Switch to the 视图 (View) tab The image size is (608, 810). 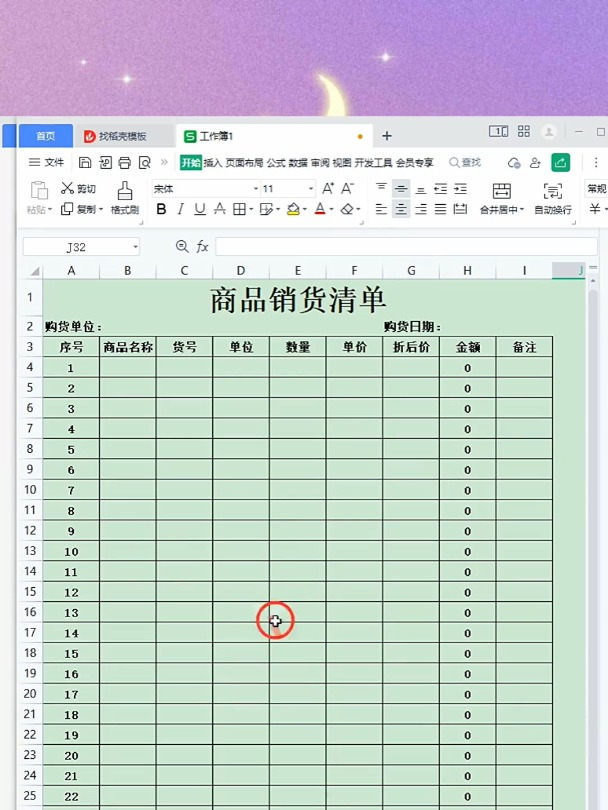(x=341, y=163)
